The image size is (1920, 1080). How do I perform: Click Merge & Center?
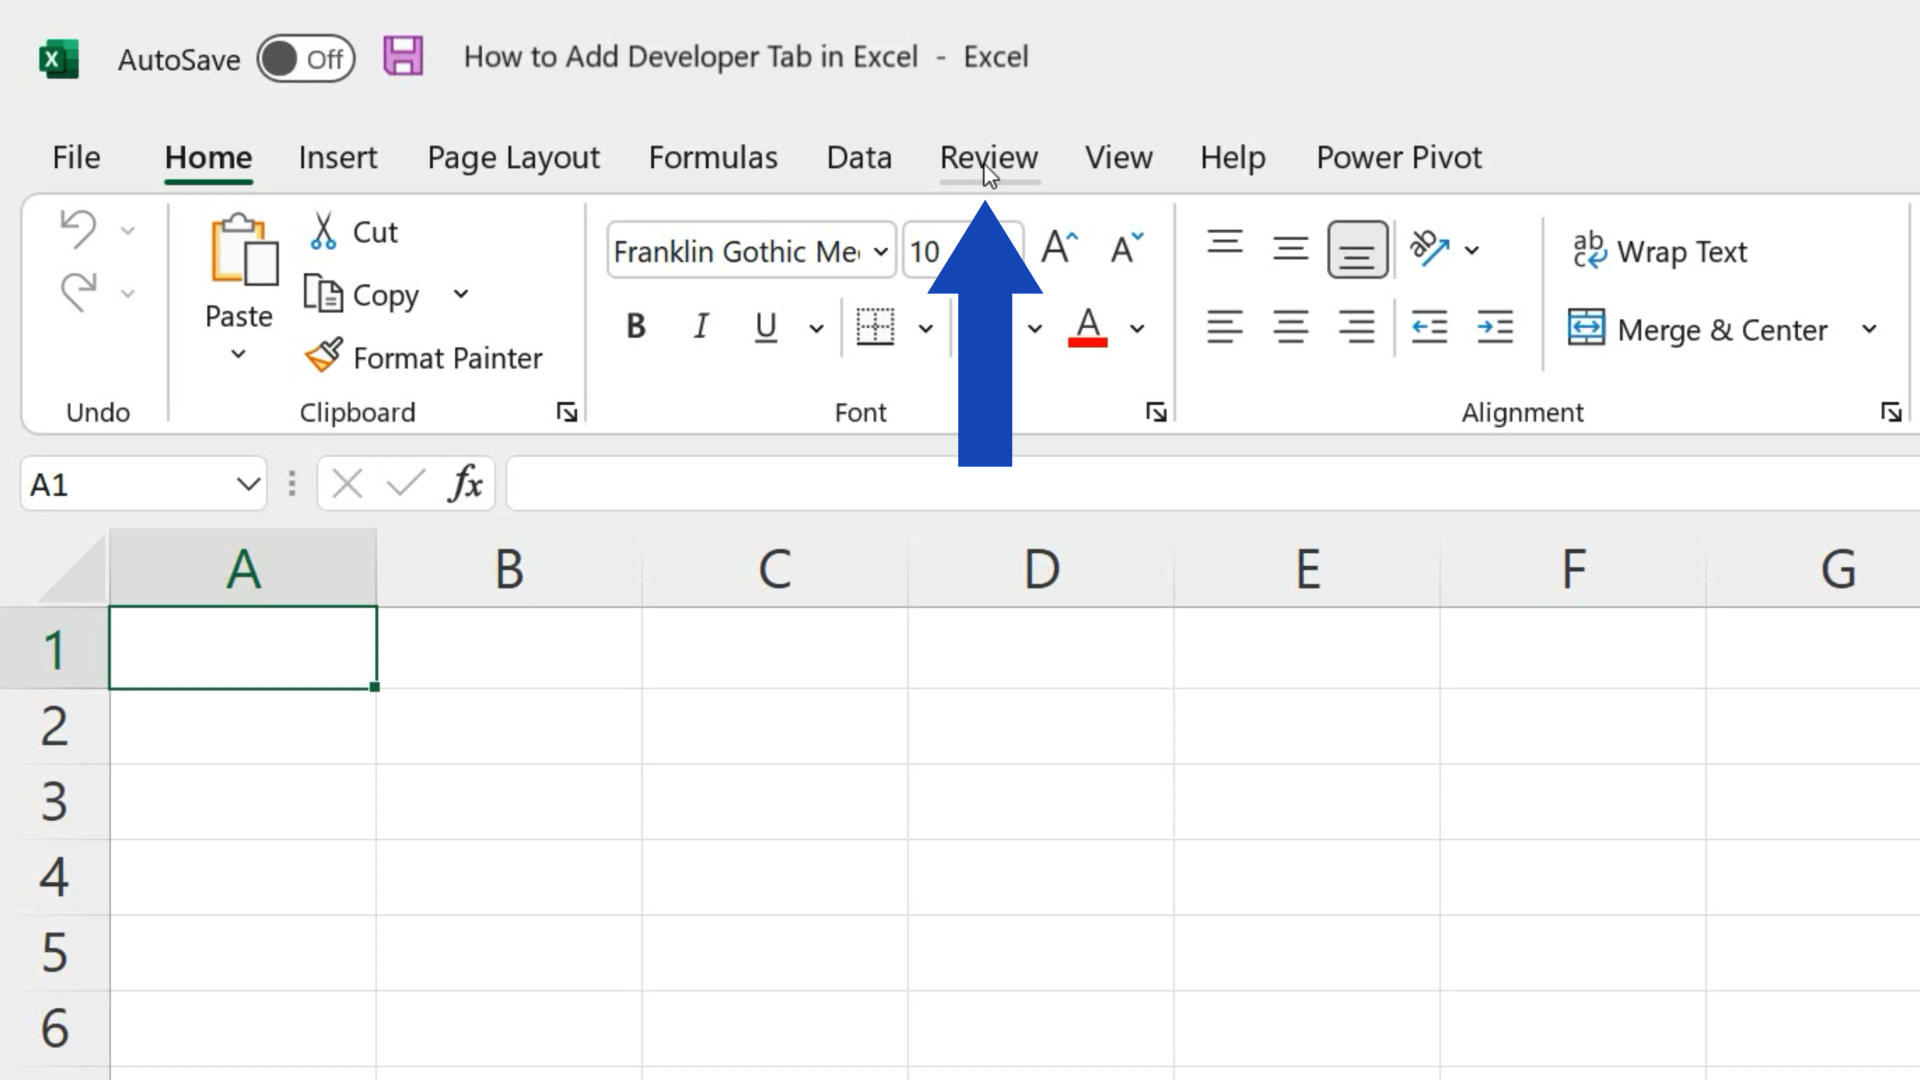[x=1698, y=329]
